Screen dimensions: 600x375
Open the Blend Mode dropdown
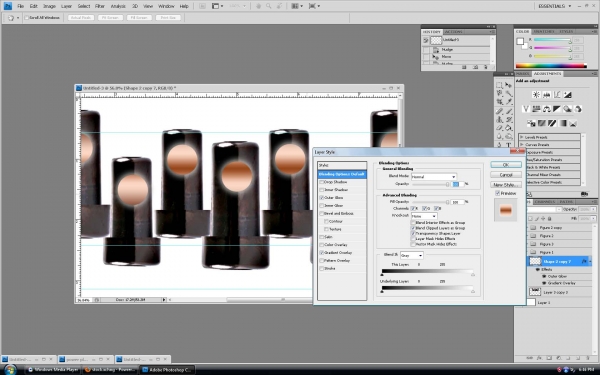[434, 177]
